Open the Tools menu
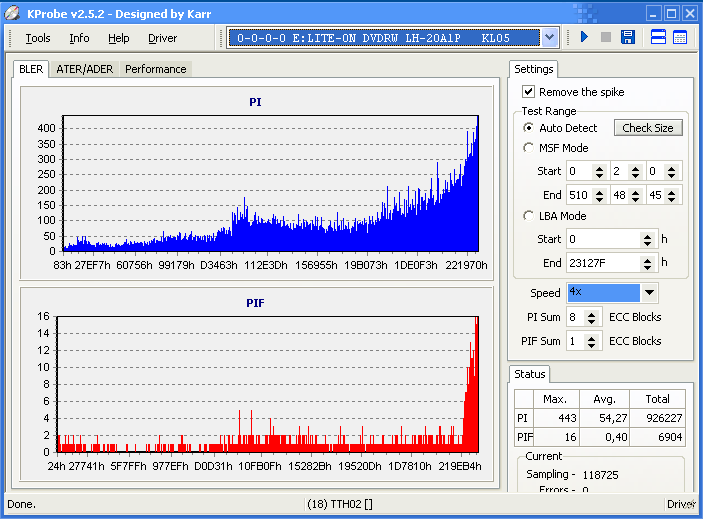 (38, 38)
